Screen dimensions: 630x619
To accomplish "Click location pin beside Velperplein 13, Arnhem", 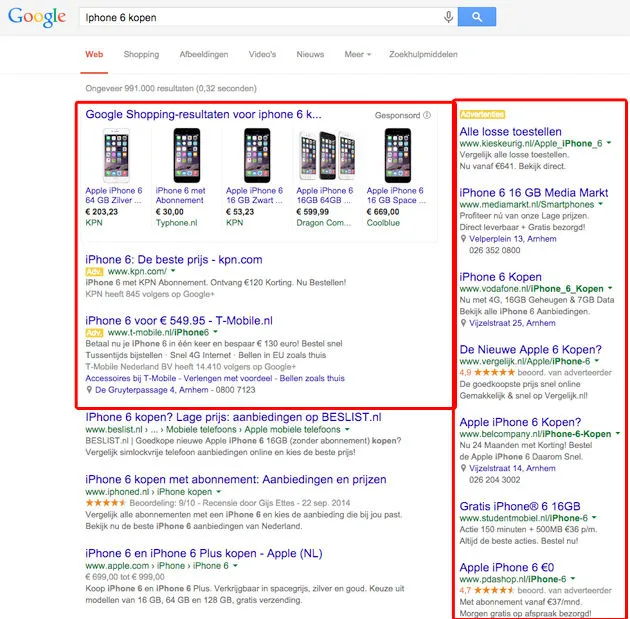I will (463, 239).
